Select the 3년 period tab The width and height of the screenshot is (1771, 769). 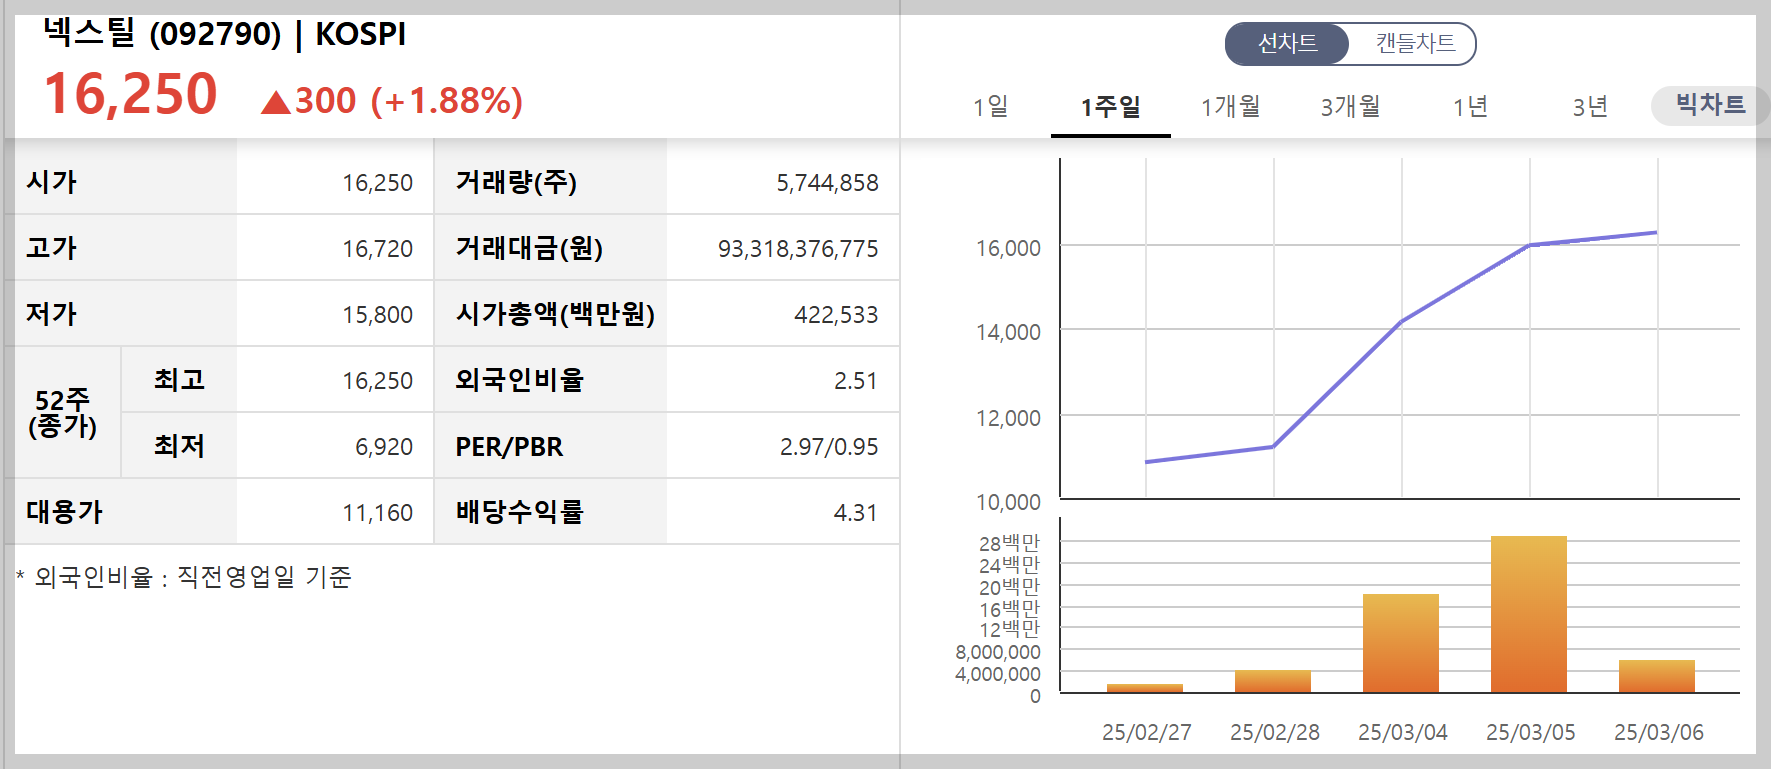(x=1591, y=106)
